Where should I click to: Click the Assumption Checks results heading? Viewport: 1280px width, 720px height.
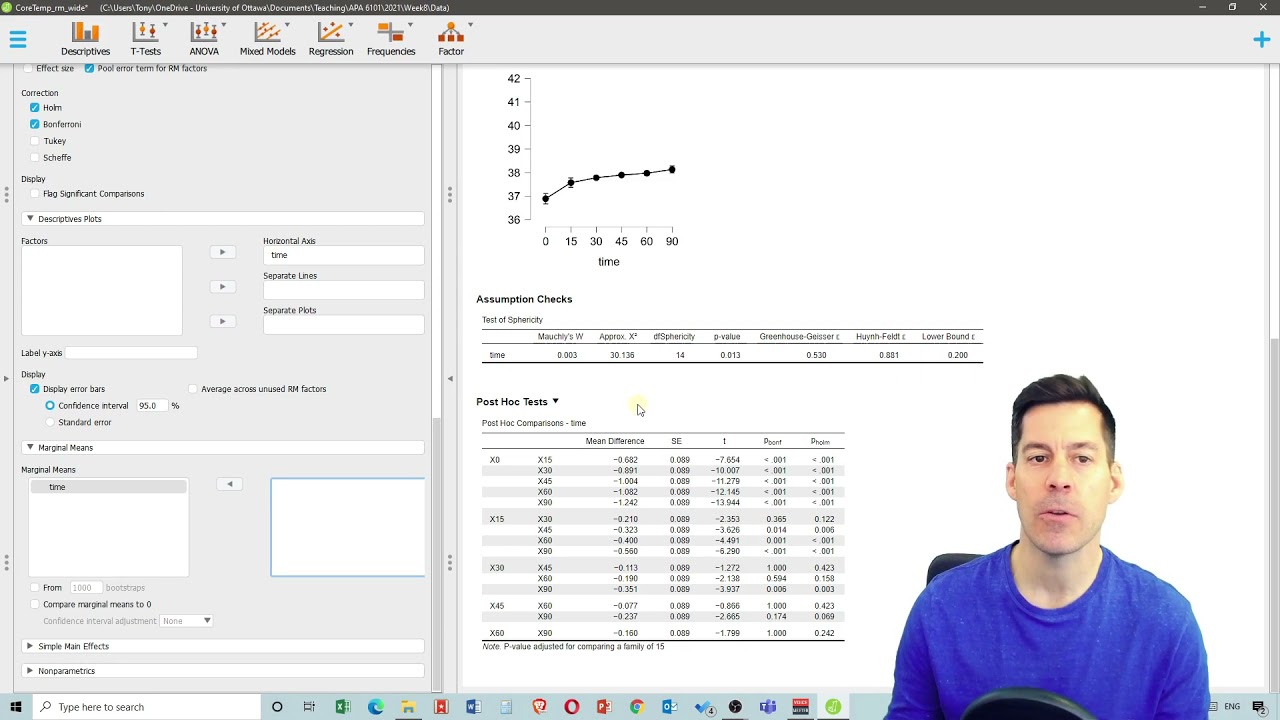tap(524, 299)
